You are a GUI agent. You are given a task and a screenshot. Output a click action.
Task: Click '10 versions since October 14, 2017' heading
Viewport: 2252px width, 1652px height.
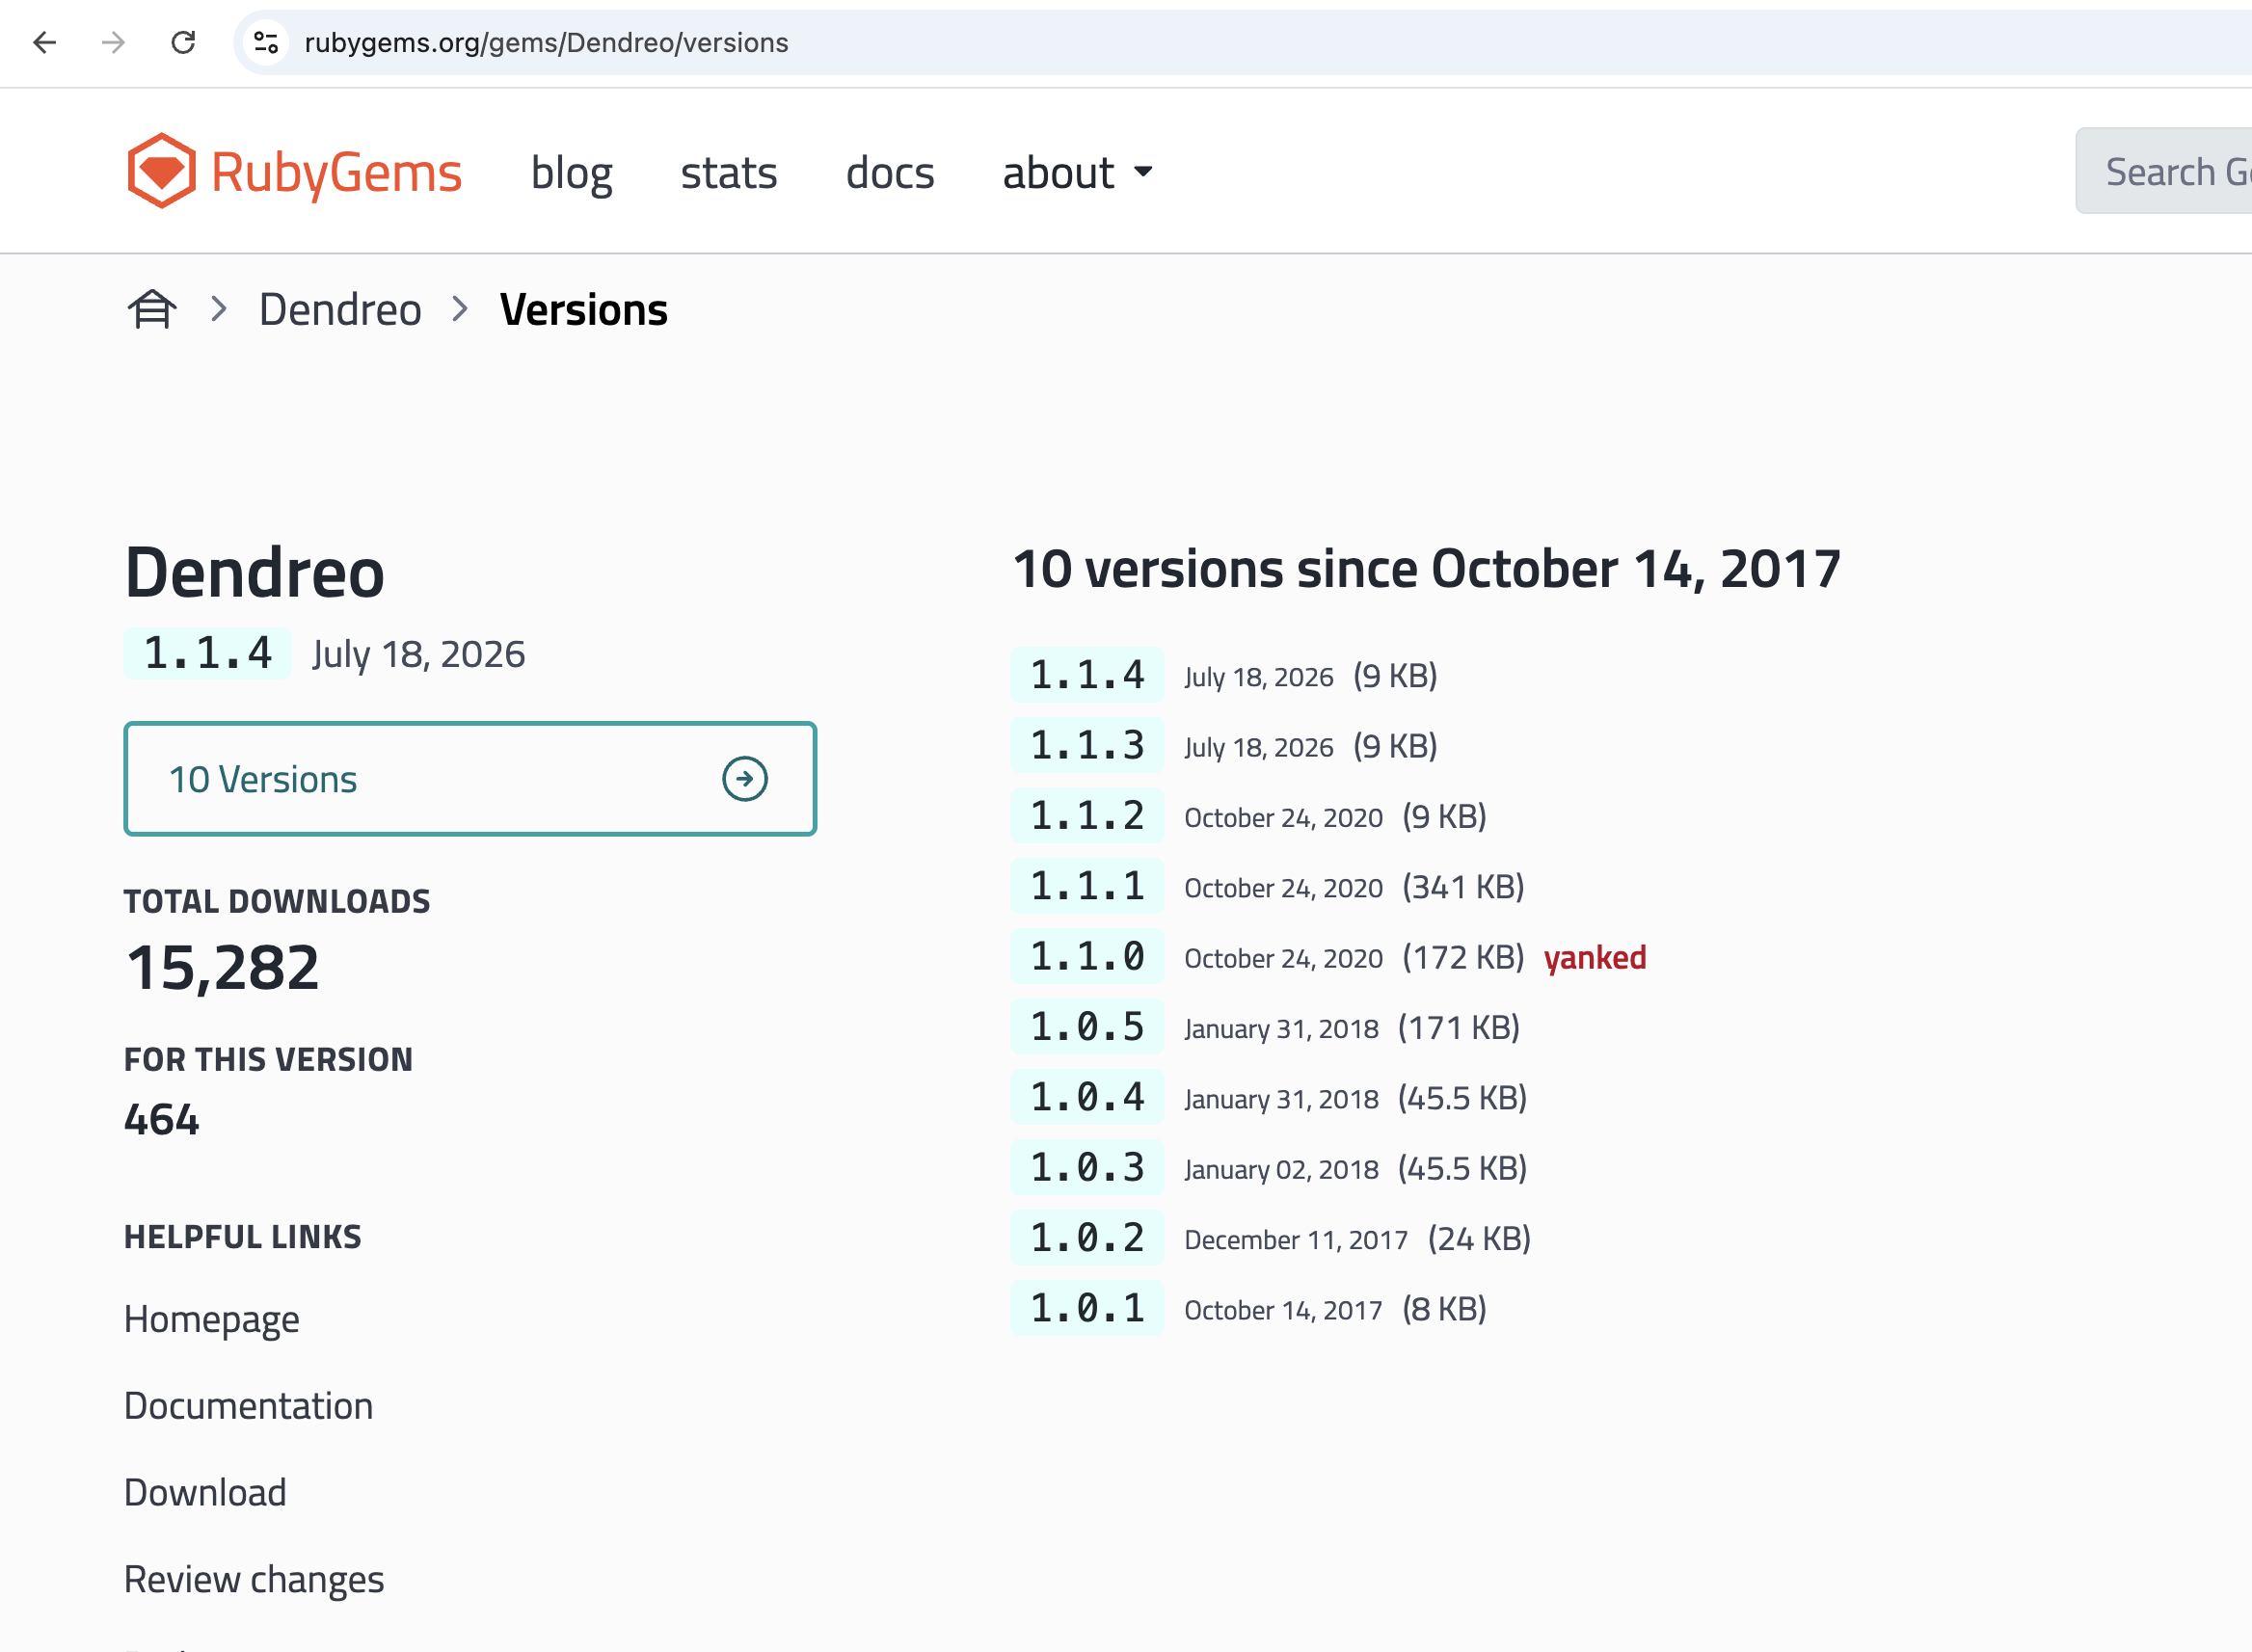click(x=1426, y=568)
